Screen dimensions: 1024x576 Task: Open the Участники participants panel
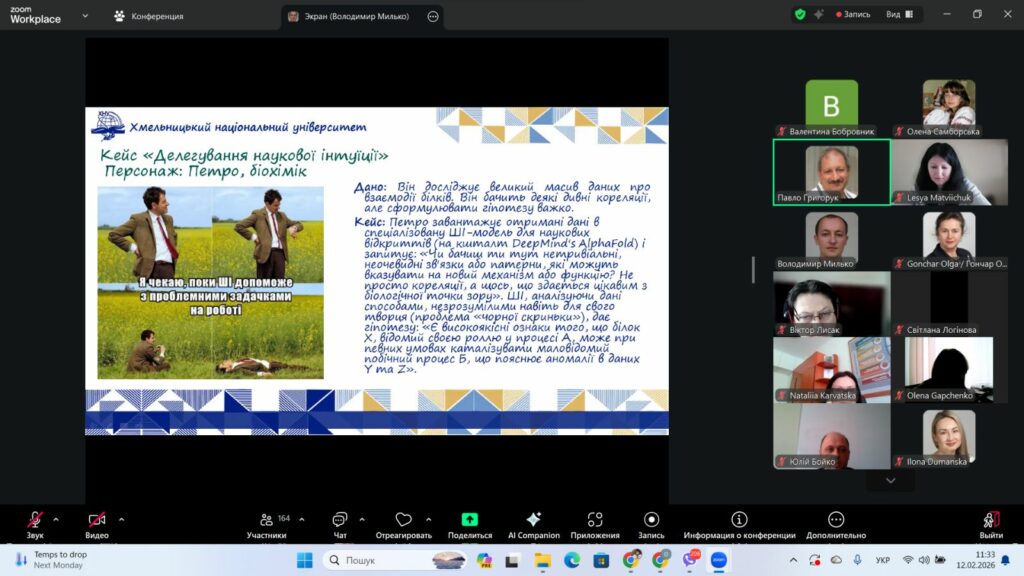tap(267, 525)
